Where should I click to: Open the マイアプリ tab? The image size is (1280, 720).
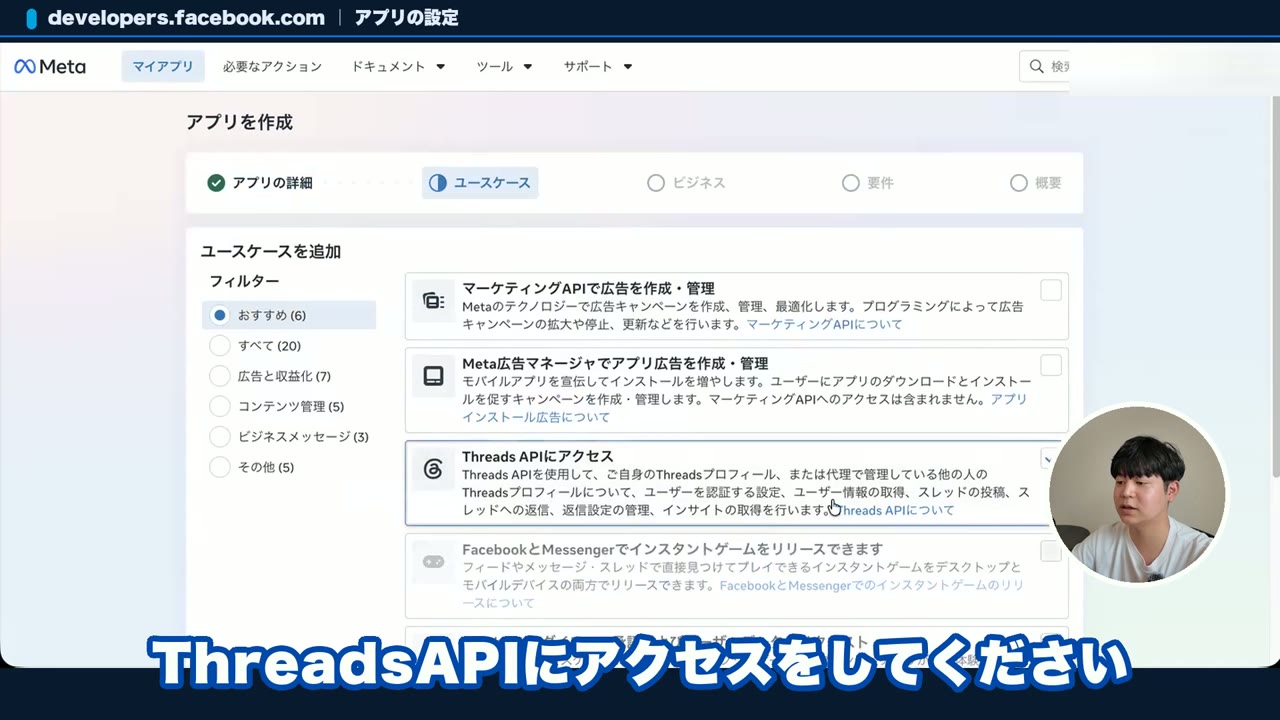[163, 67]
